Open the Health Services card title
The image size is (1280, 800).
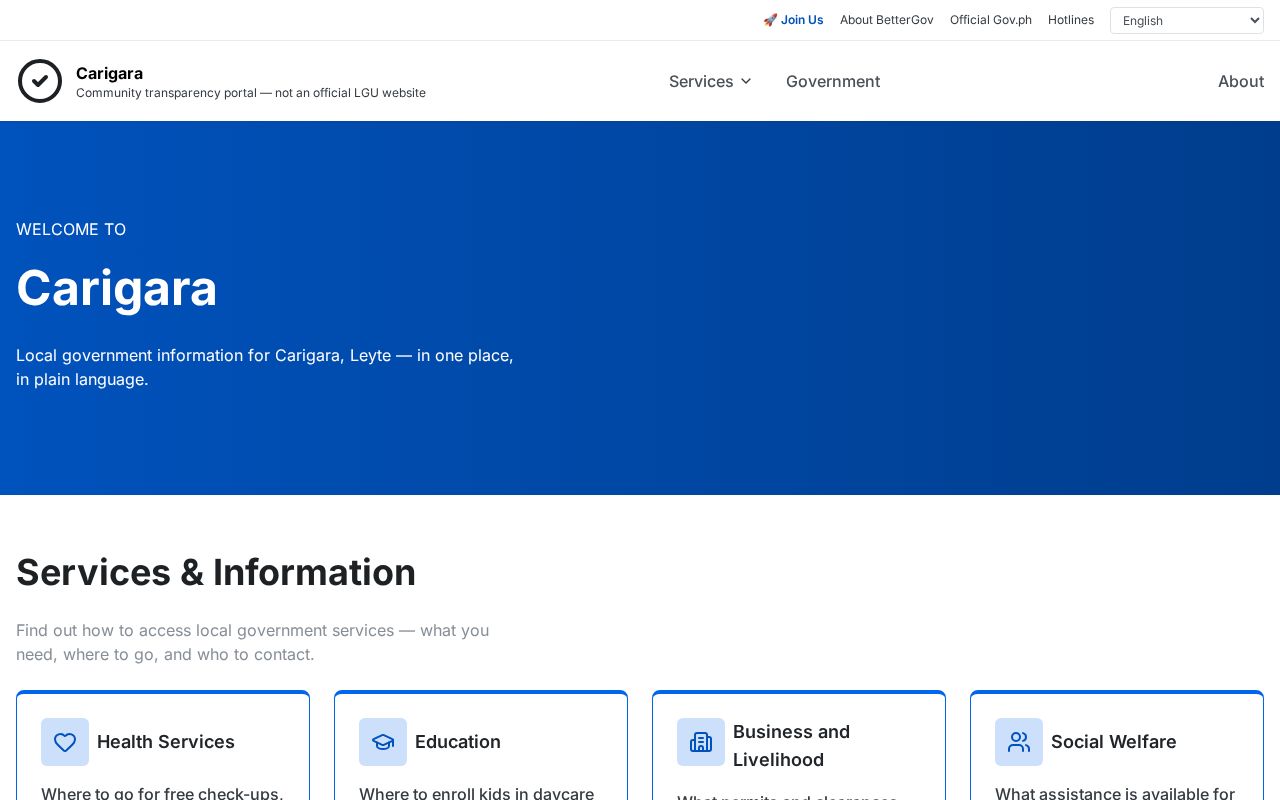(166, 742)
